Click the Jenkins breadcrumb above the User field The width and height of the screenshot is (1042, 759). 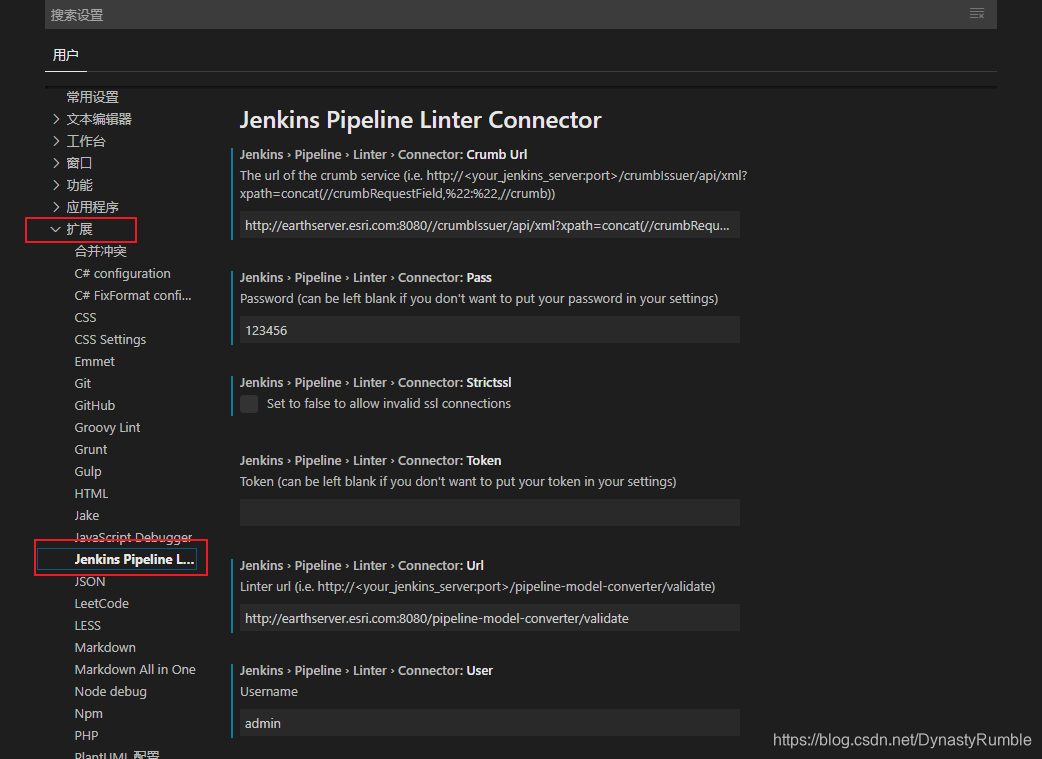point(261,670)
